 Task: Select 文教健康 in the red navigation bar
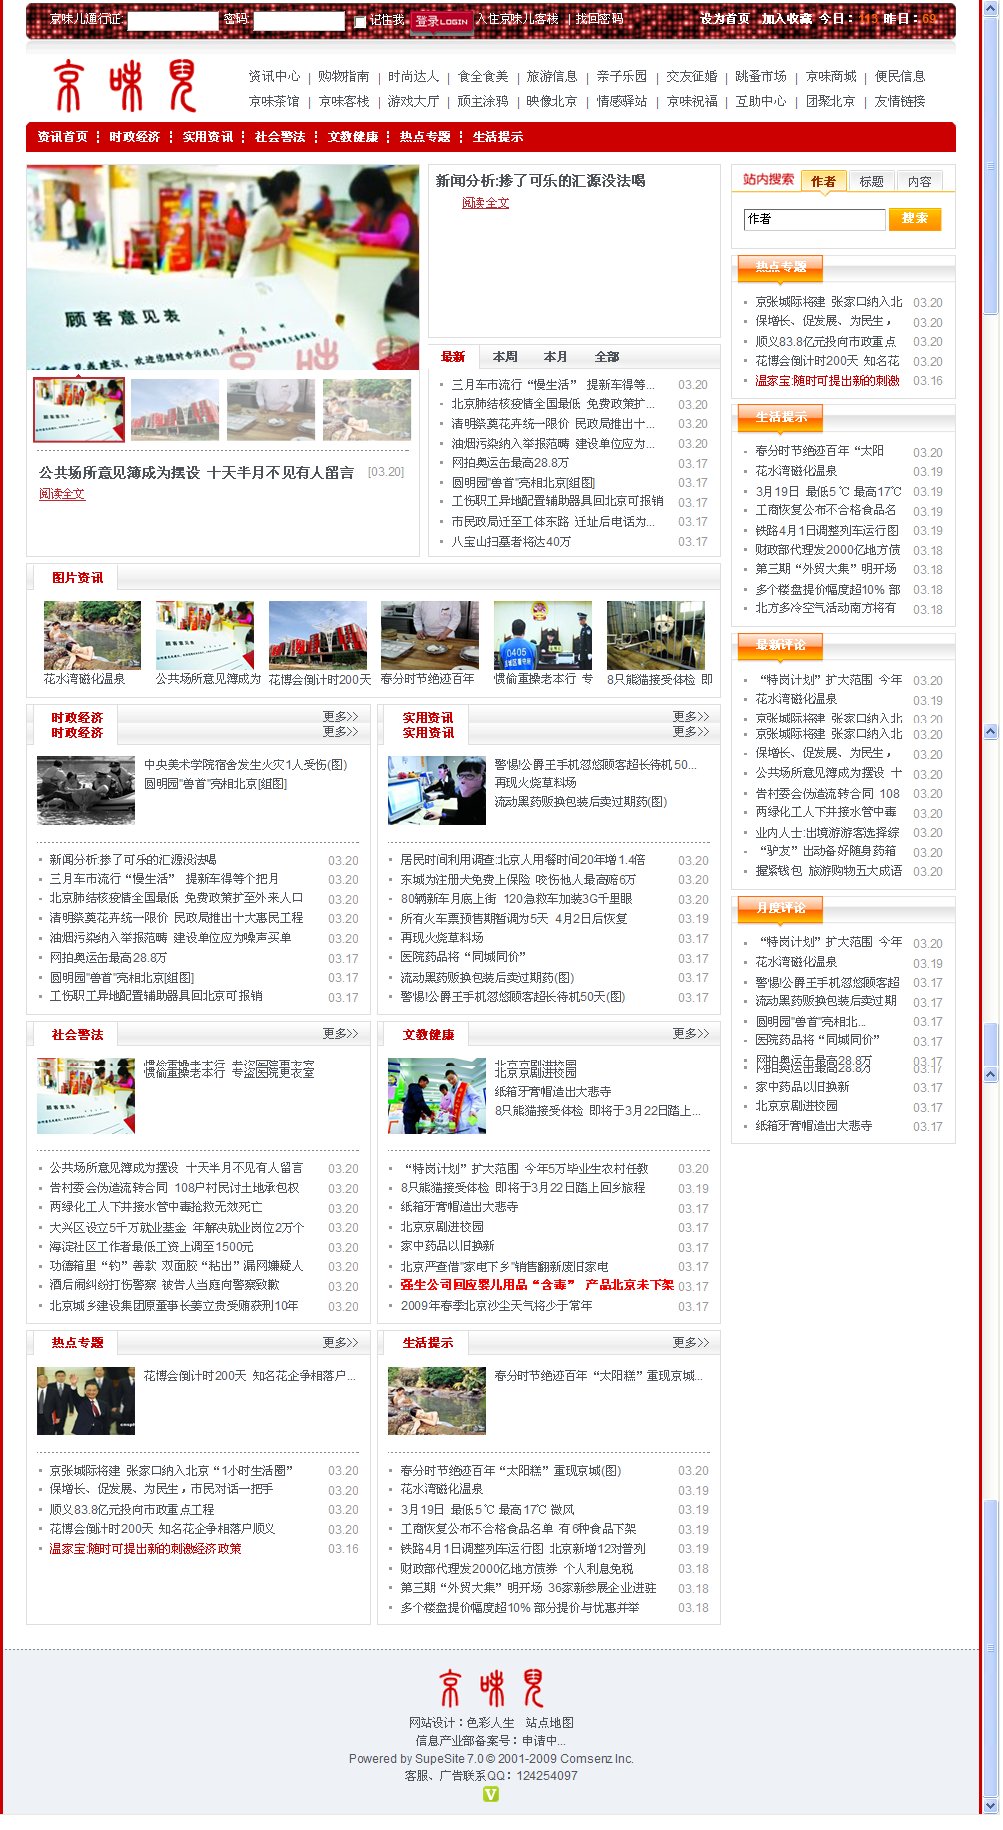[x=353, y=137]
